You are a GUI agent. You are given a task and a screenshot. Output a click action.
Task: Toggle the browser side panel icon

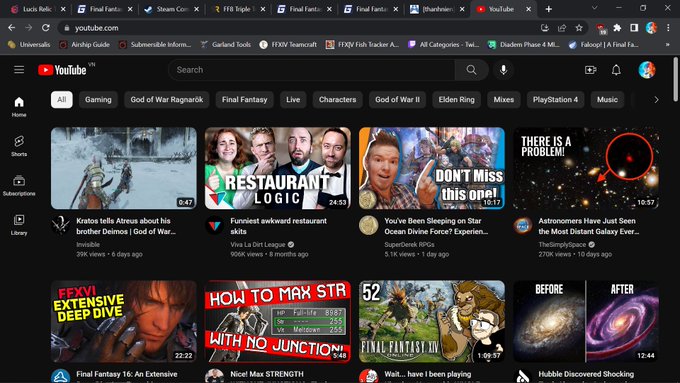pos(634,28)
